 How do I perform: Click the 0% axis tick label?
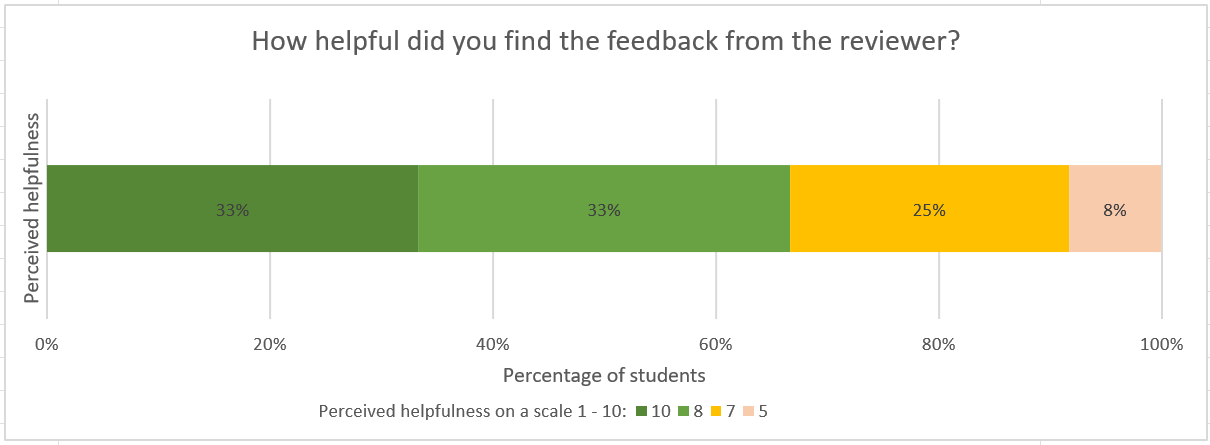[47, 344]
